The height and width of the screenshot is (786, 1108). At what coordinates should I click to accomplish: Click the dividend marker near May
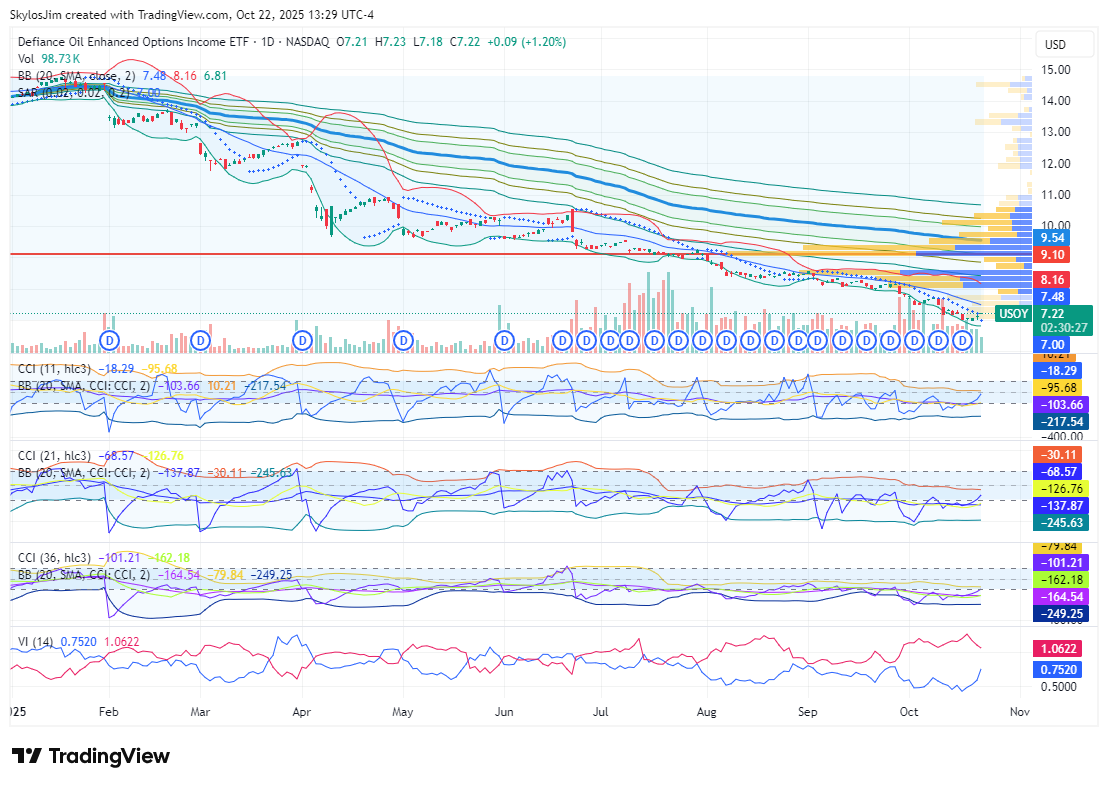(404, 341)
